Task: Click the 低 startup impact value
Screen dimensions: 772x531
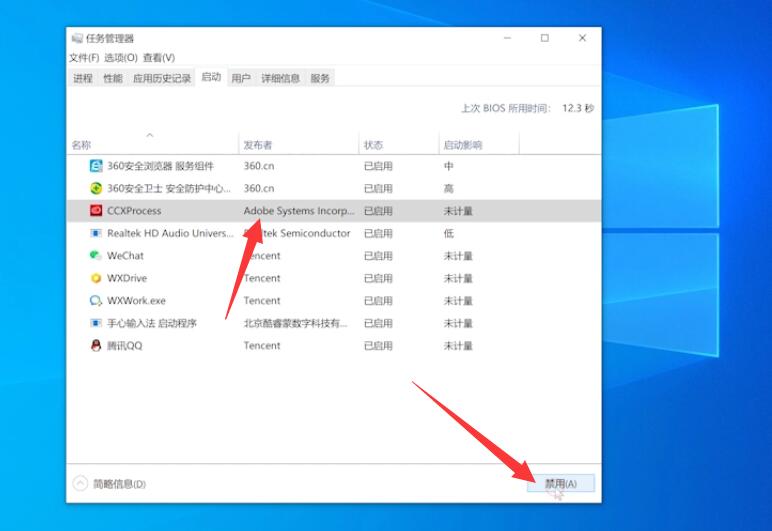Action: (448, 233)
